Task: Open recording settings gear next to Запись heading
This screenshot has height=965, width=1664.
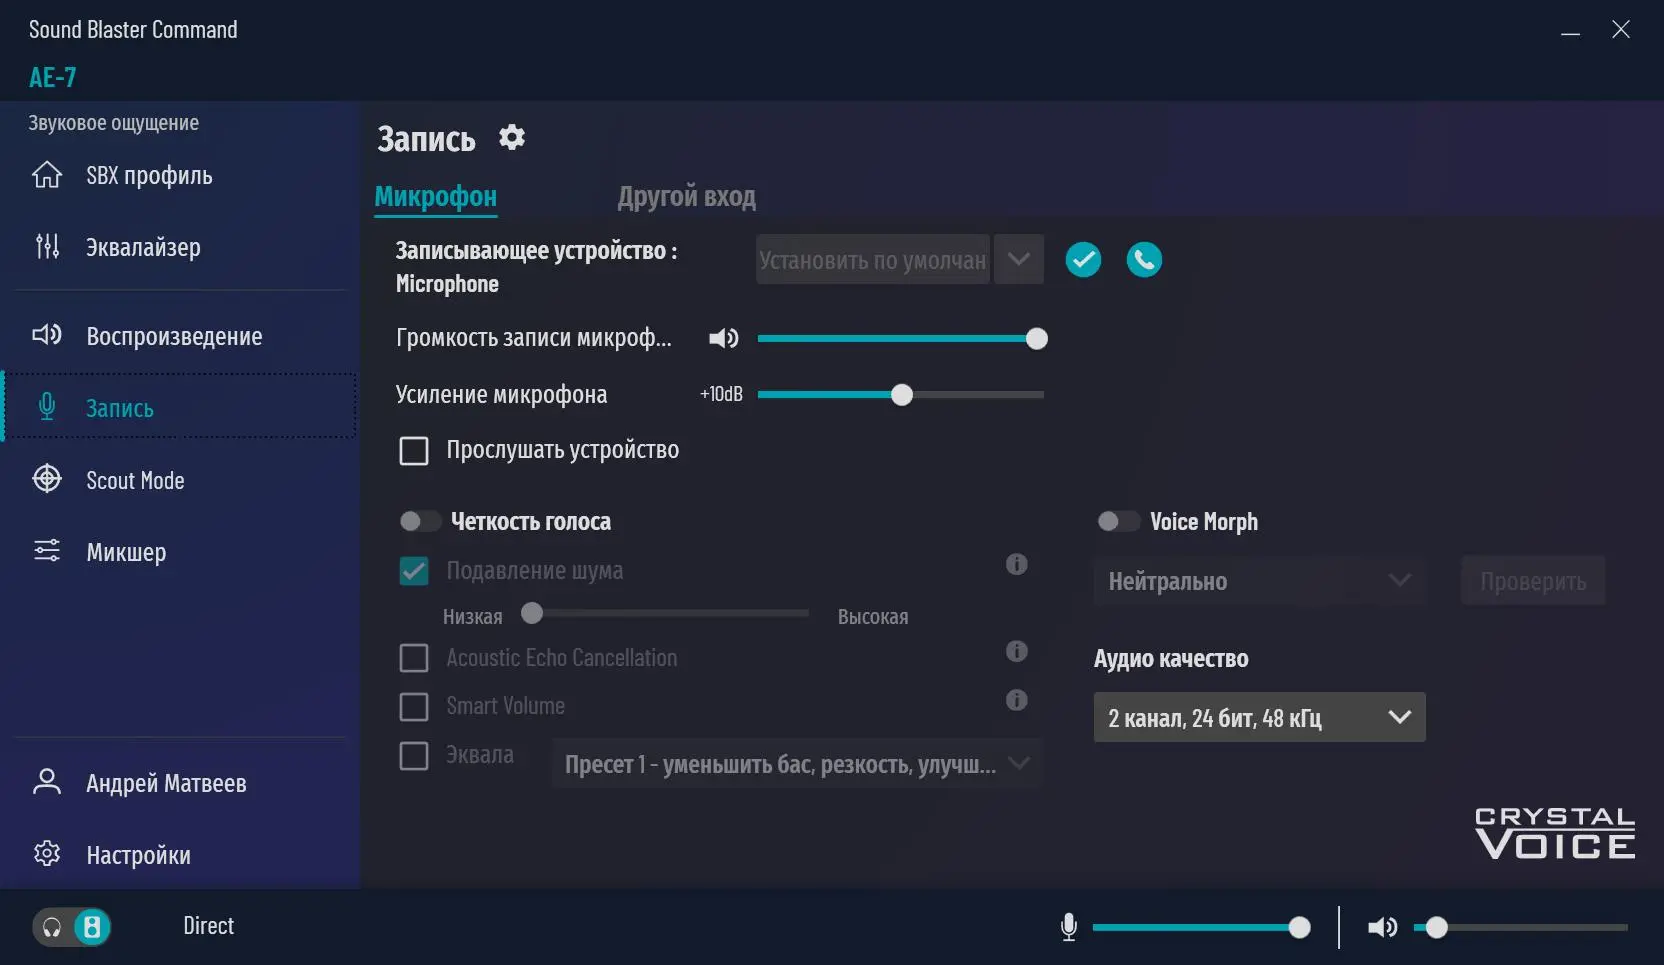Action: pos(512,137)
